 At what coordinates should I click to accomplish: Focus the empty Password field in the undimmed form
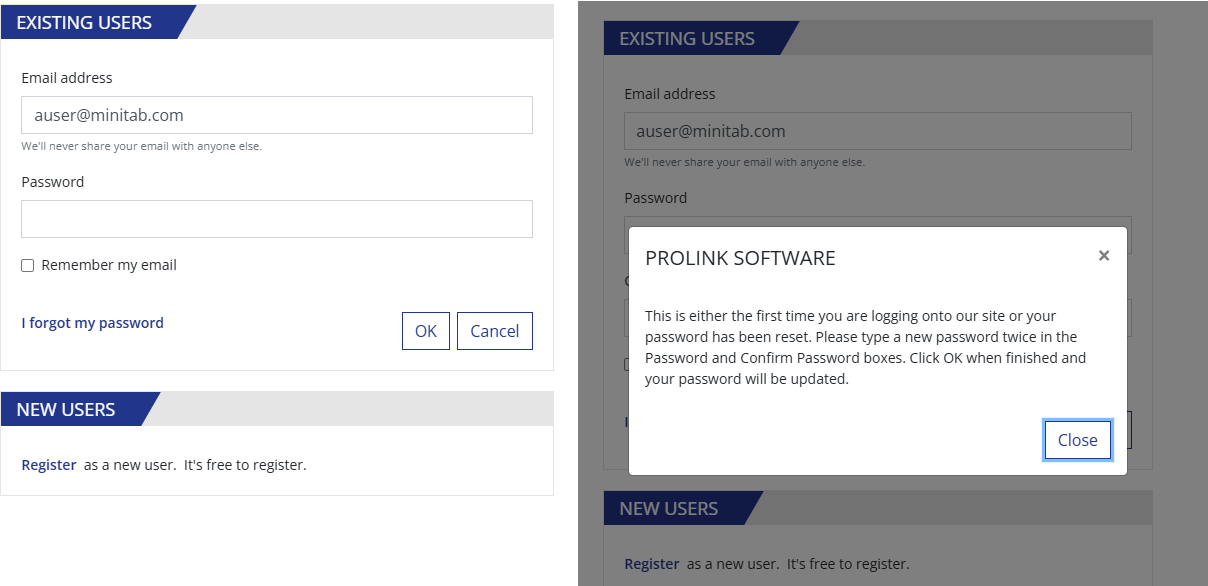(277, 219)
